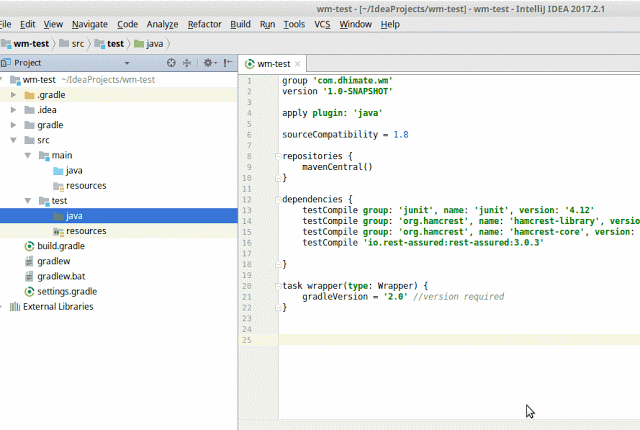Screen dimensions: 640x430
Task: Click the Gradle icon on wm-test editor tab
Action: (x=249, y=64)
